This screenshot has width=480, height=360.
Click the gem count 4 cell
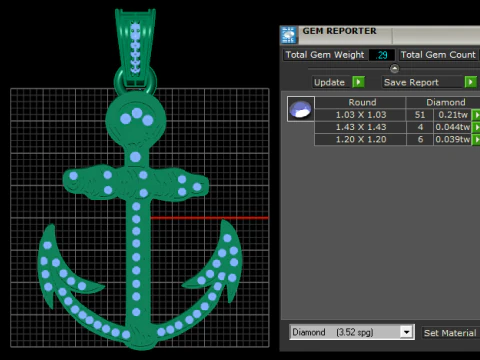(420, 127)
